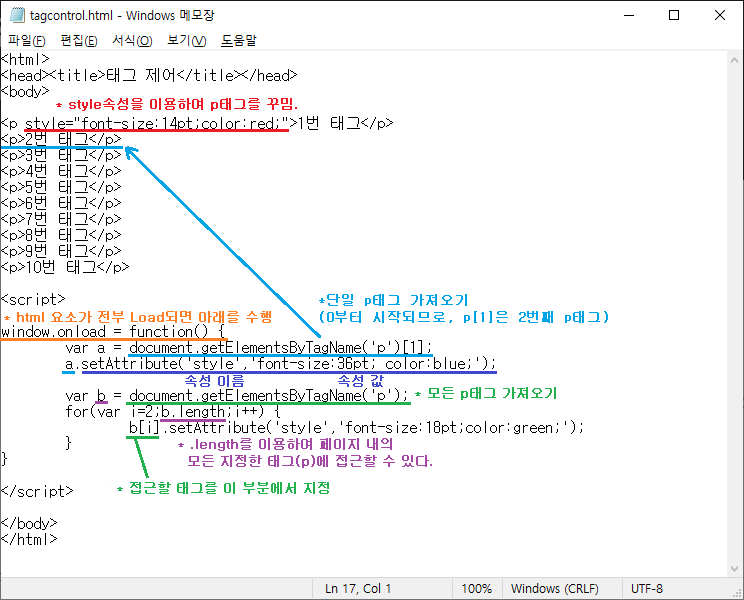Click 'Windows (CRLF)' in the status bar

[x=554, y=589]
